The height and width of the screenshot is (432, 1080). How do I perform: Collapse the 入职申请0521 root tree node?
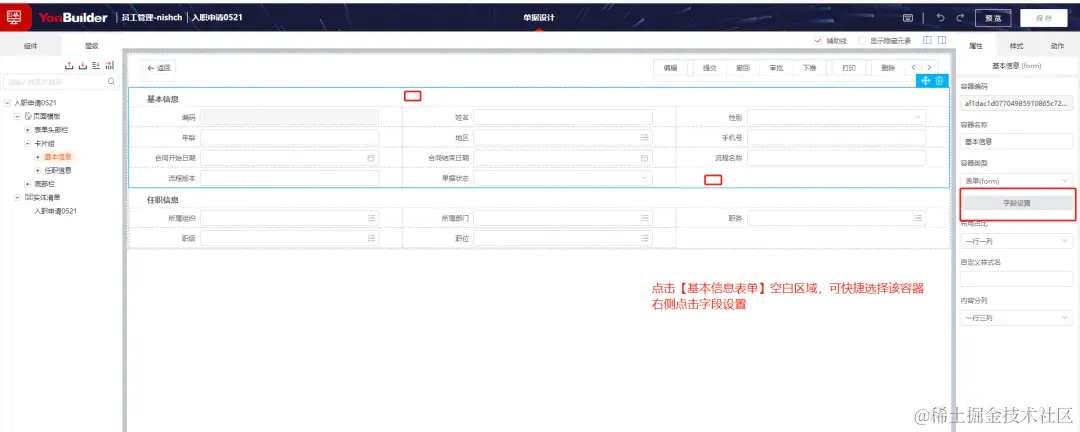click(7, 103)
